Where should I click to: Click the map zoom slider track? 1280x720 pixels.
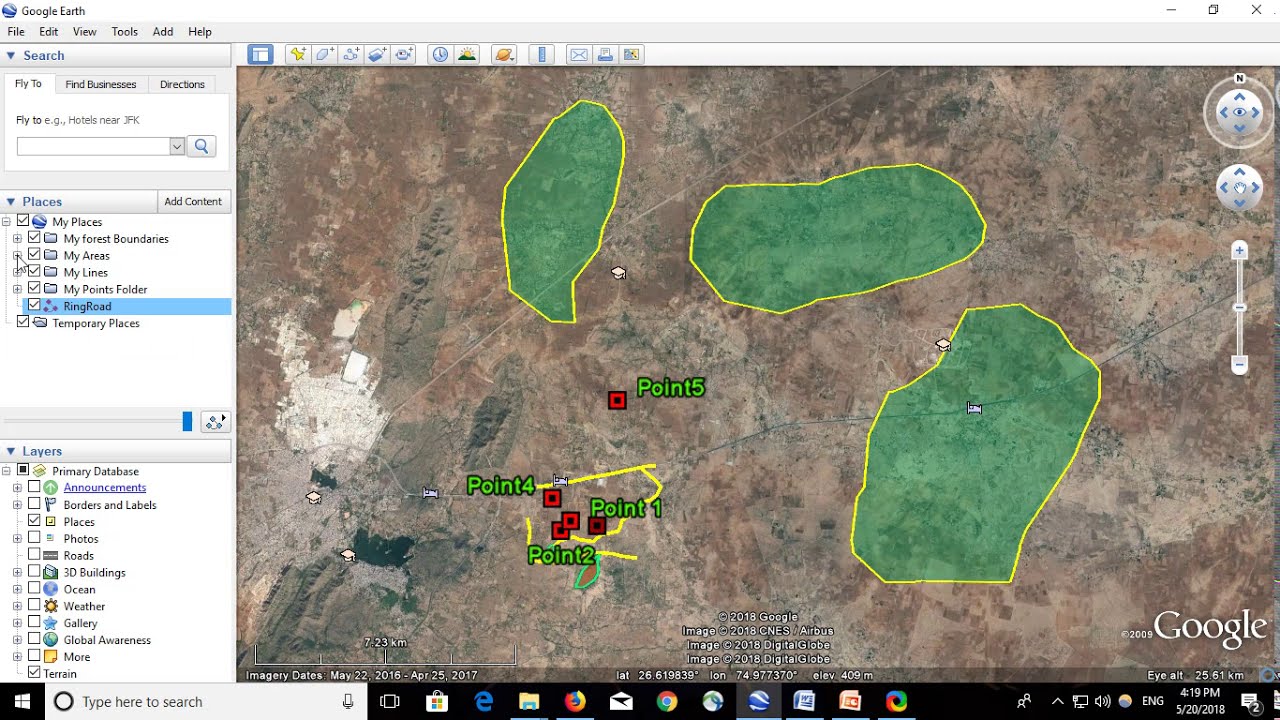click(1240, 307)
